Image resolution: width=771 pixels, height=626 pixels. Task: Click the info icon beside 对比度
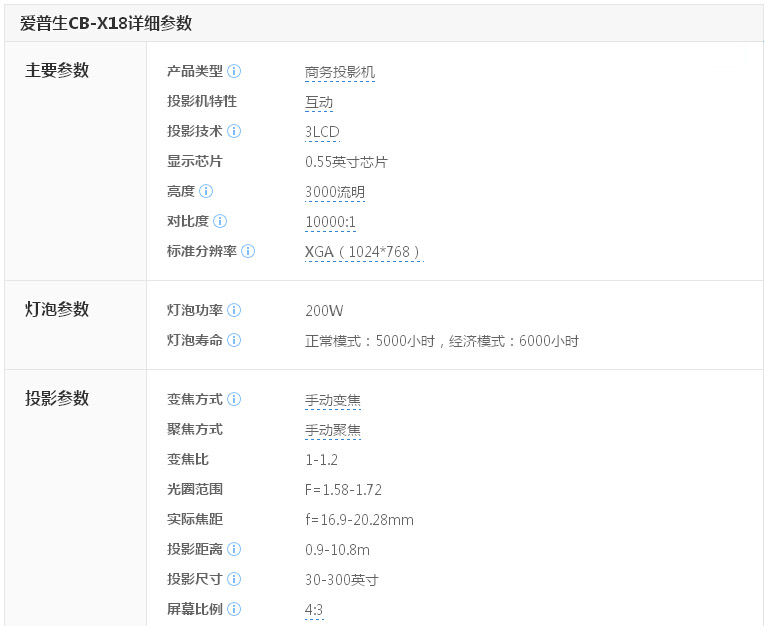tap(220, 221)
